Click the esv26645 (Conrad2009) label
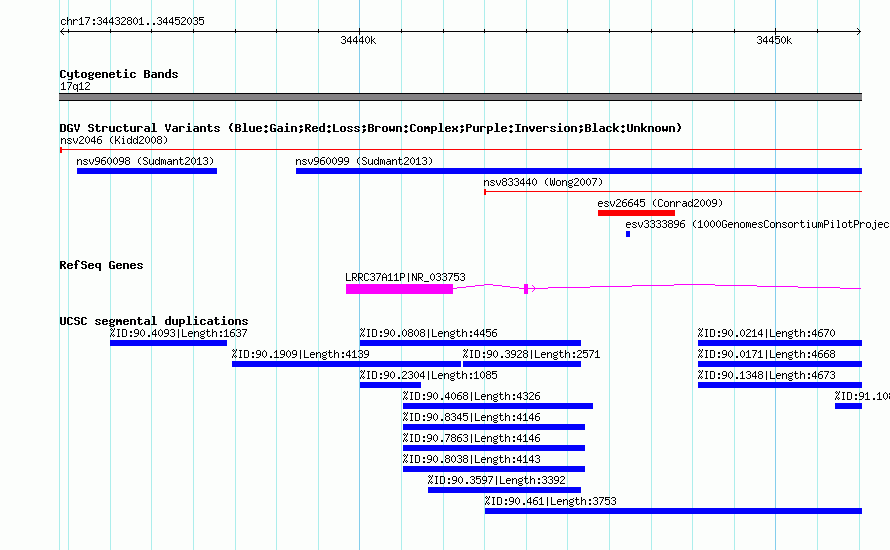 pos(660,203)
